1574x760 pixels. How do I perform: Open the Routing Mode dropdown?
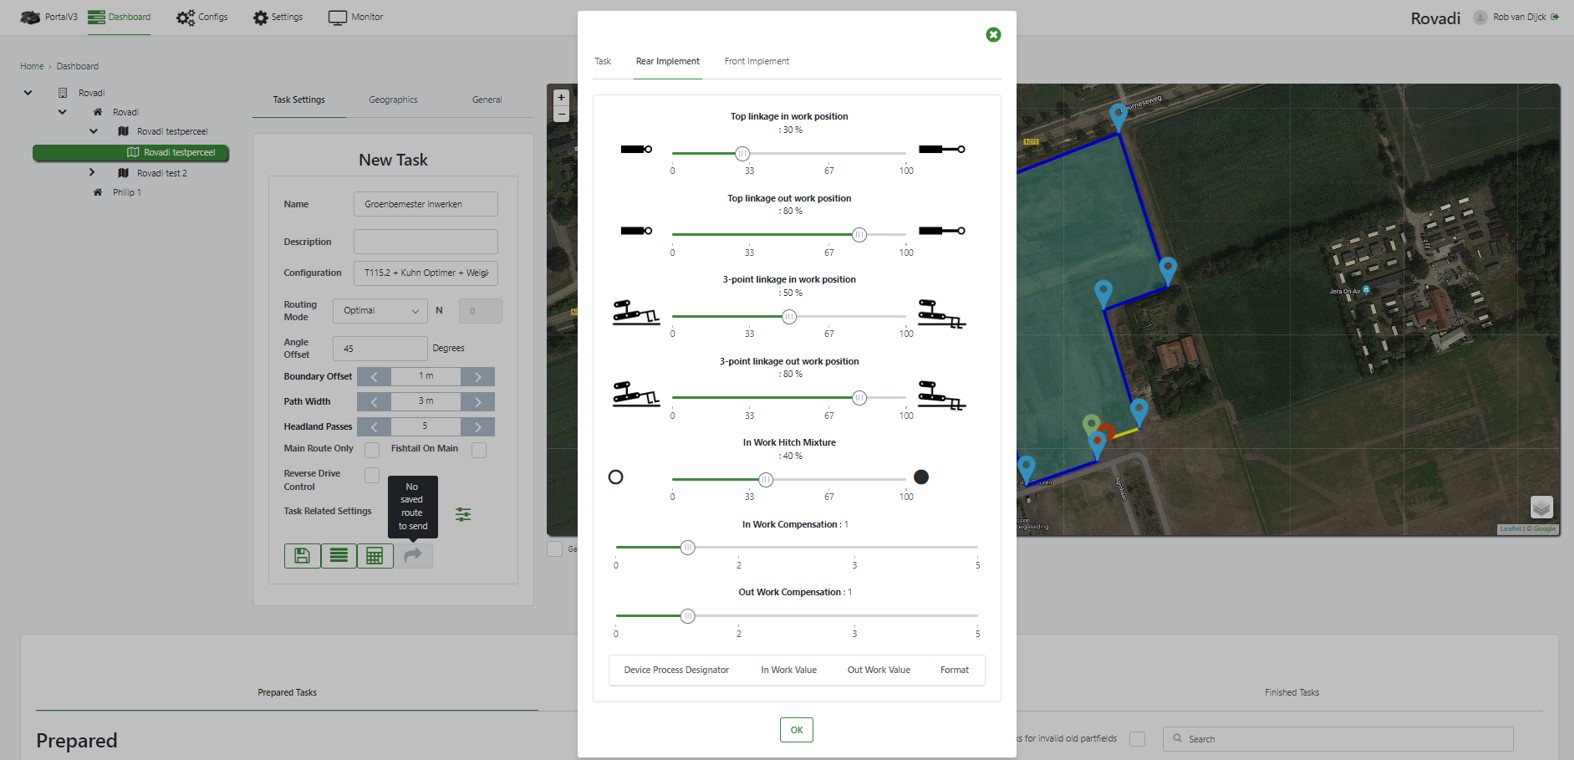click(380, 311)
